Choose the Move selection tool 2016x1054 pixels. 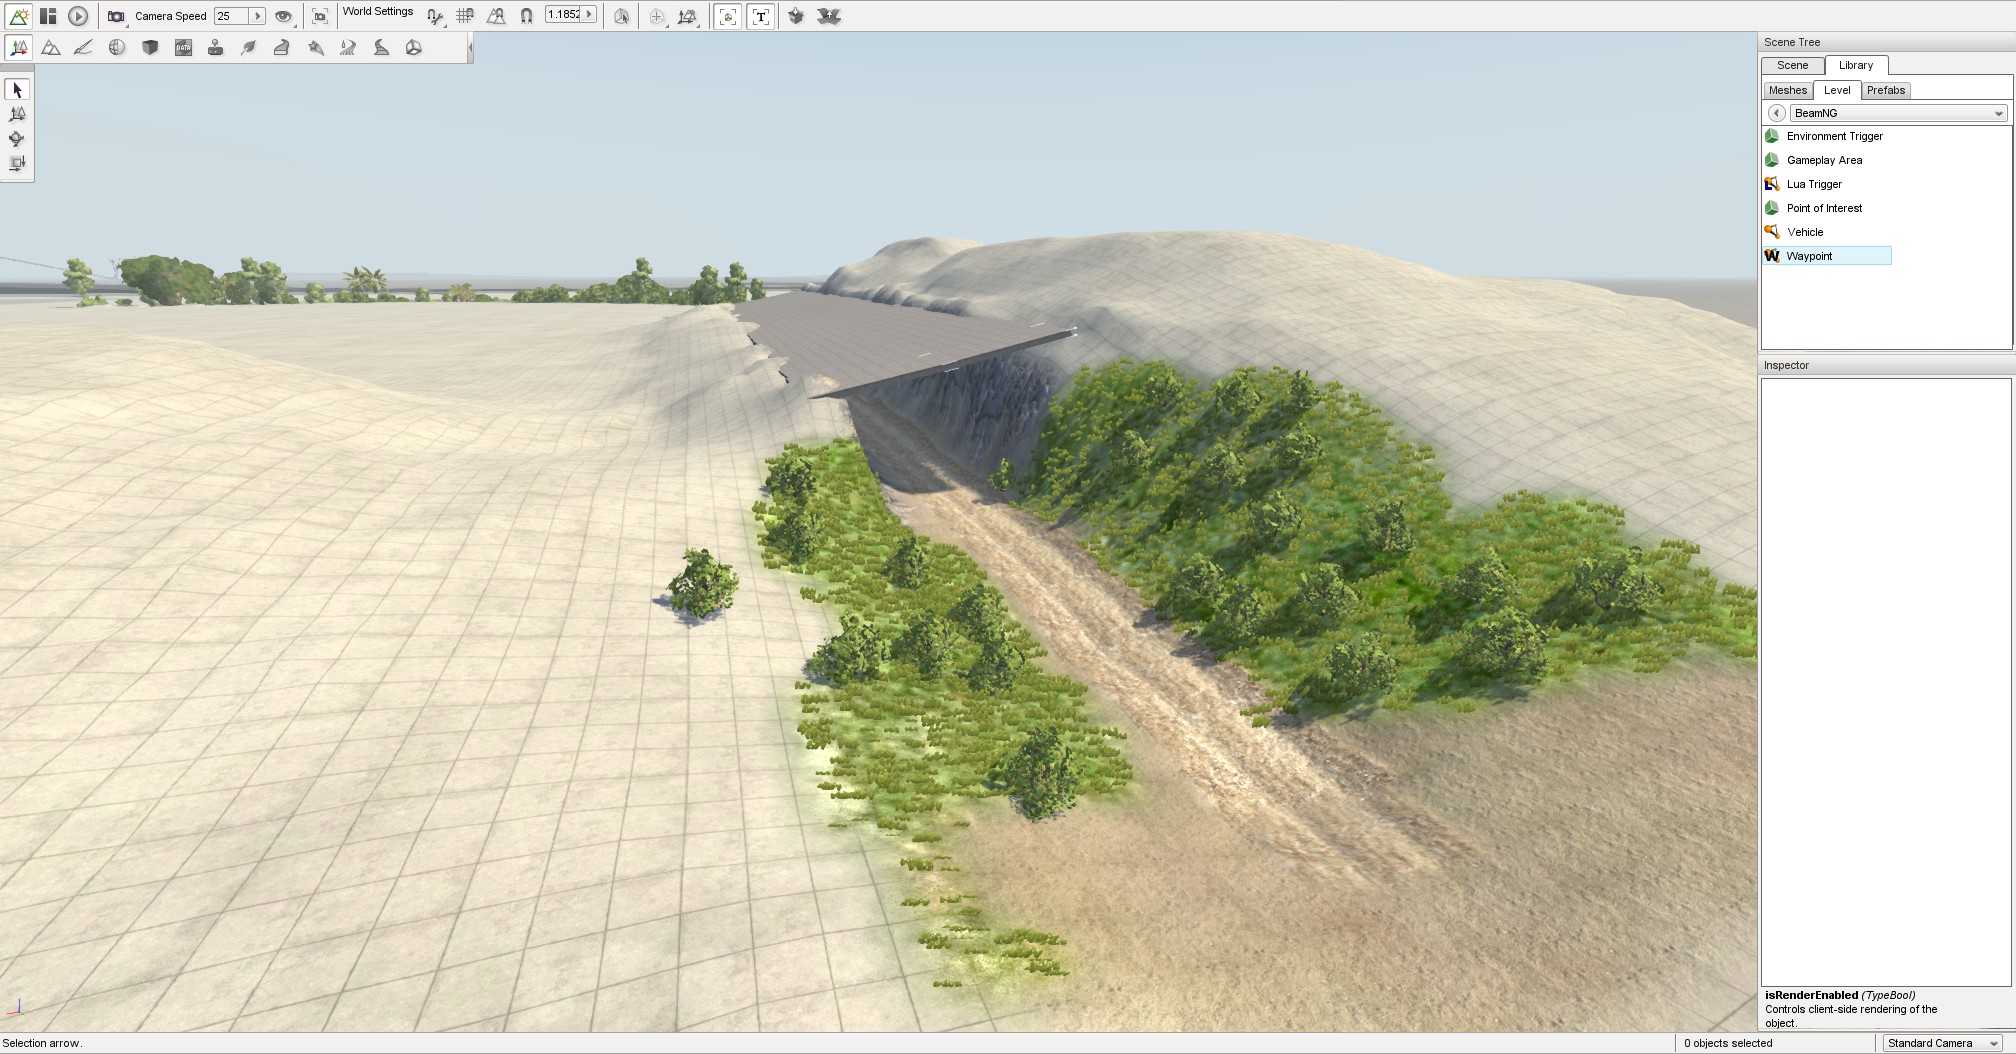pos(17,114)
